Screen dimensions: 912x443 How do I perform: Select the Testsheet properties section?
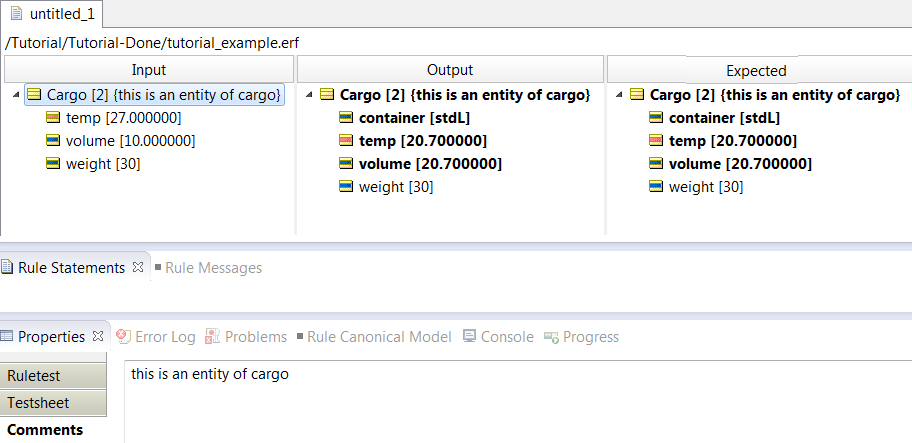click(x=54, y=402)
